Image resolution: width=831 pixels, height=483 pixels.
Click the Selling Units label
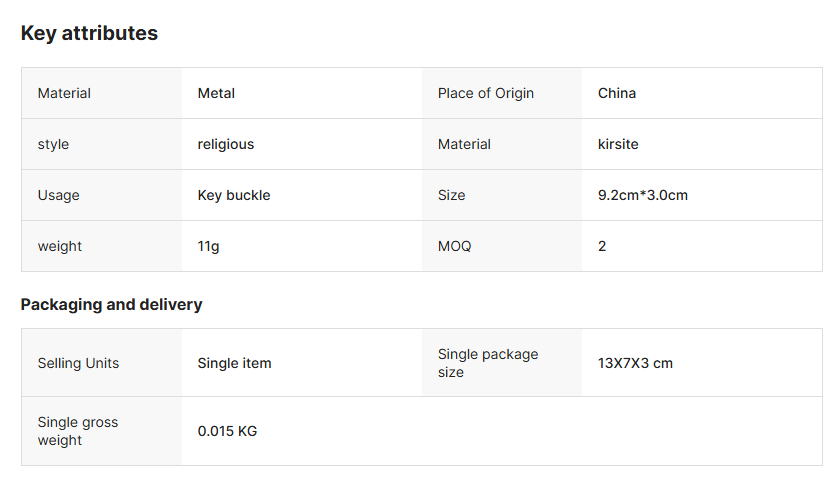(78, 363)
